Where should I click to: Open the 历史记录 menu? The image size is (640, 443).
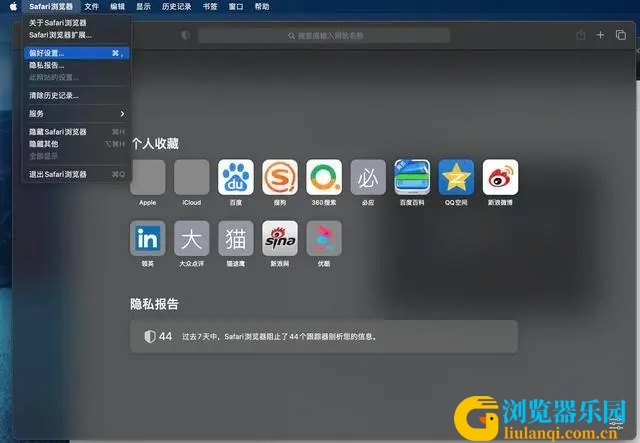pyautogui.click(x=176, y=7)
